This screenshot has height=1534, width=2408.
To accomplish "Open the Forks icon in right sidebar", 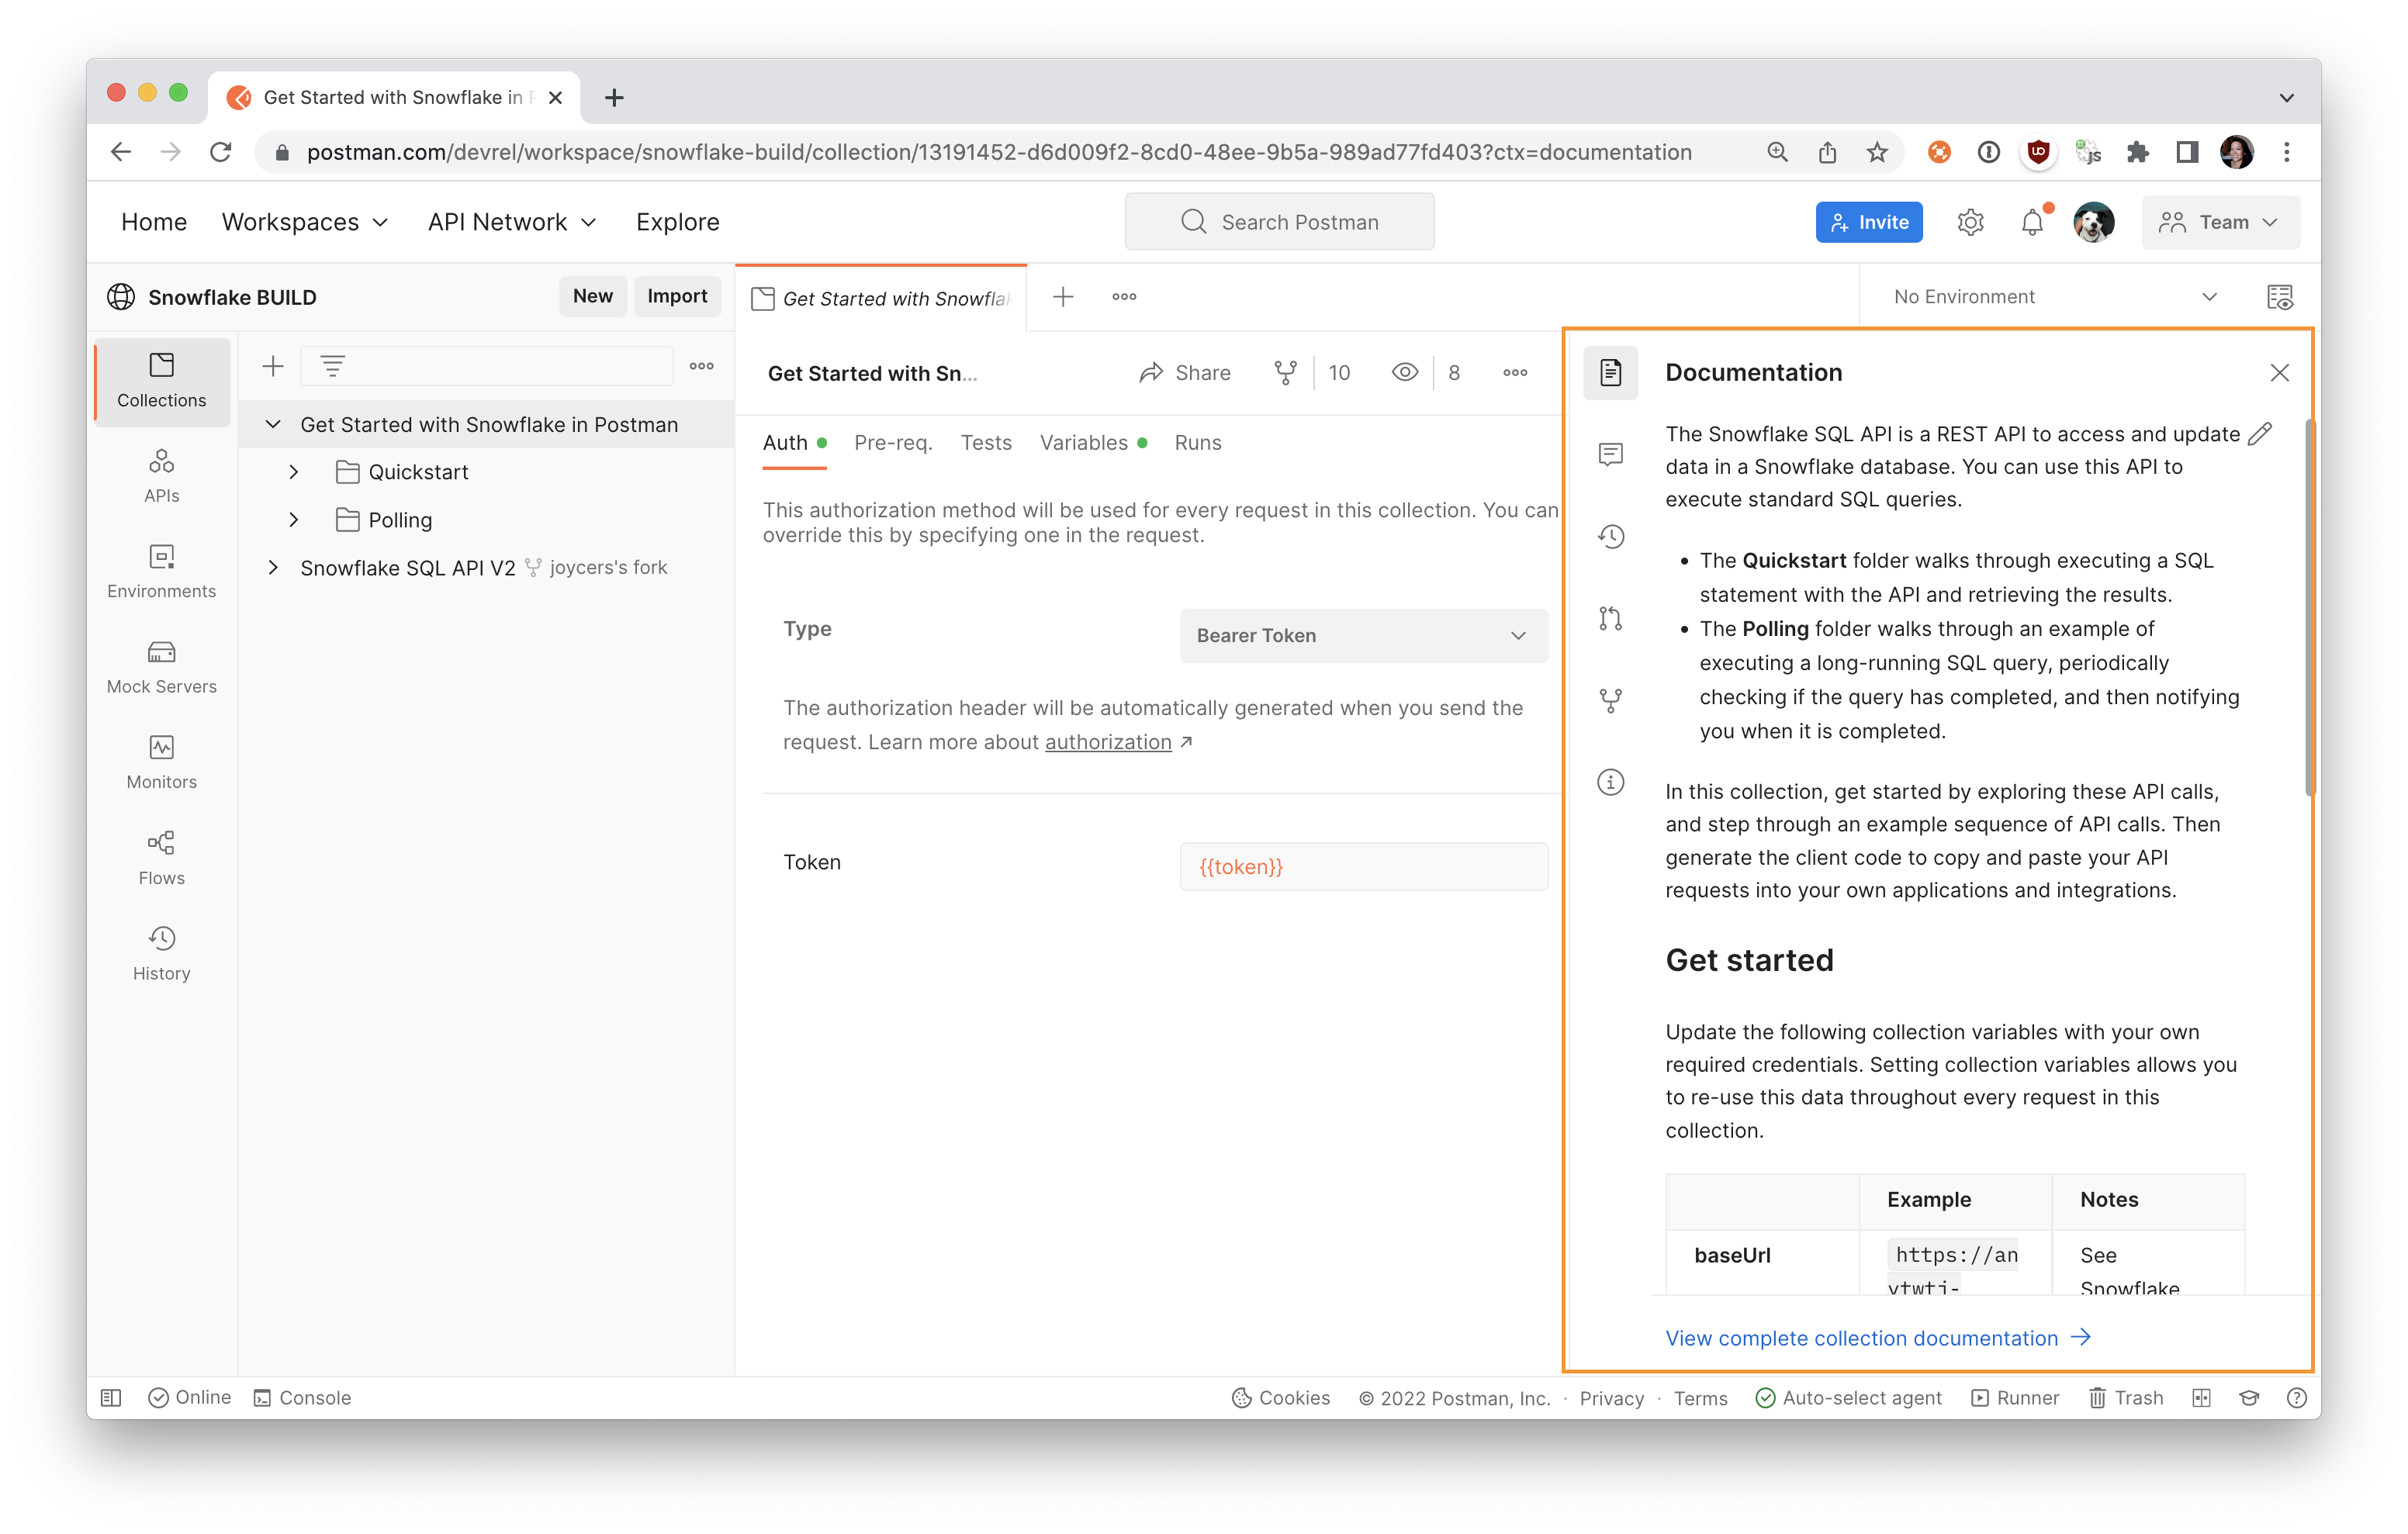I will pos(1610,701).
